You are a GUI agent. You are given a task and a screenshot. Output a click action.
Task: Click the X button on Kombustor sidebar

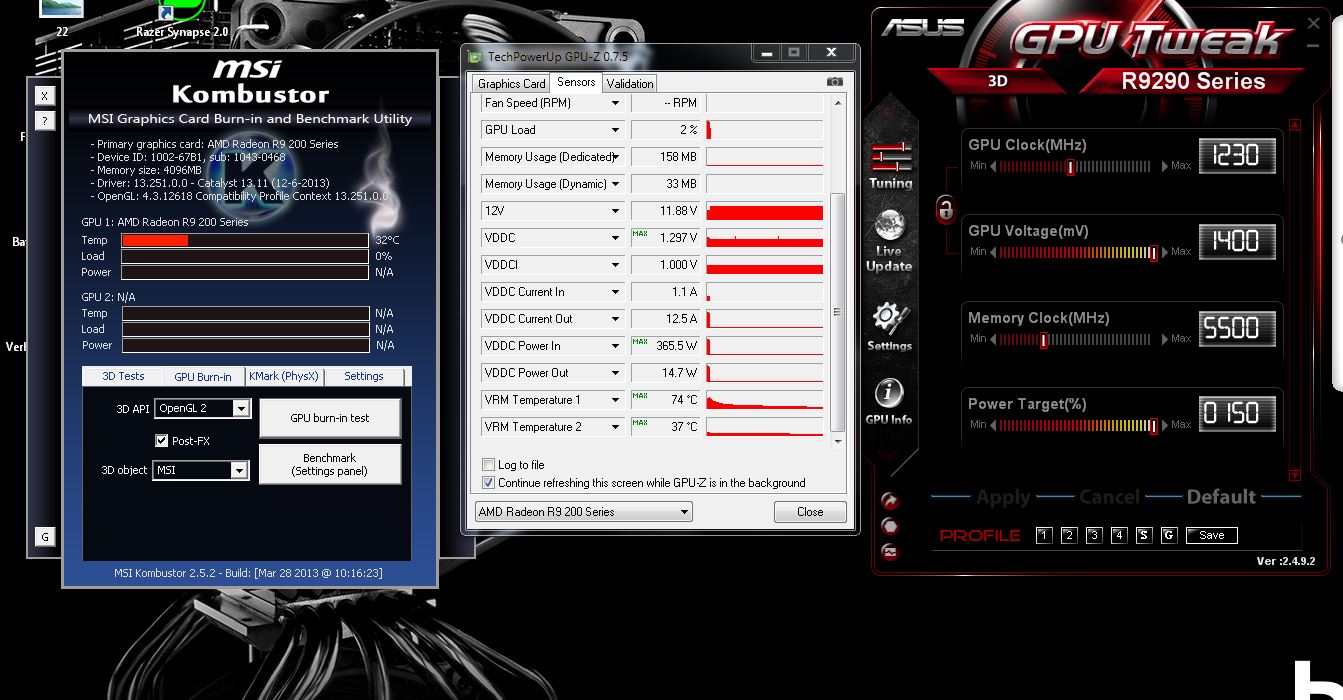pyautogui.click(x=44, y=96)
